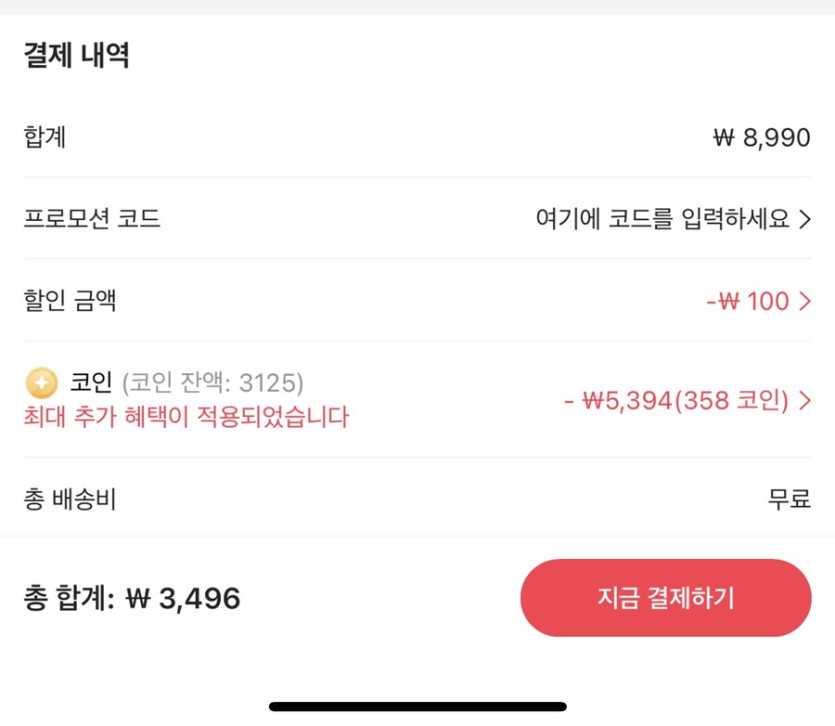Tap the red 최대 추가 혜택이 적용되었습니다 notice
835x726 pixels.
coord(186,416)
